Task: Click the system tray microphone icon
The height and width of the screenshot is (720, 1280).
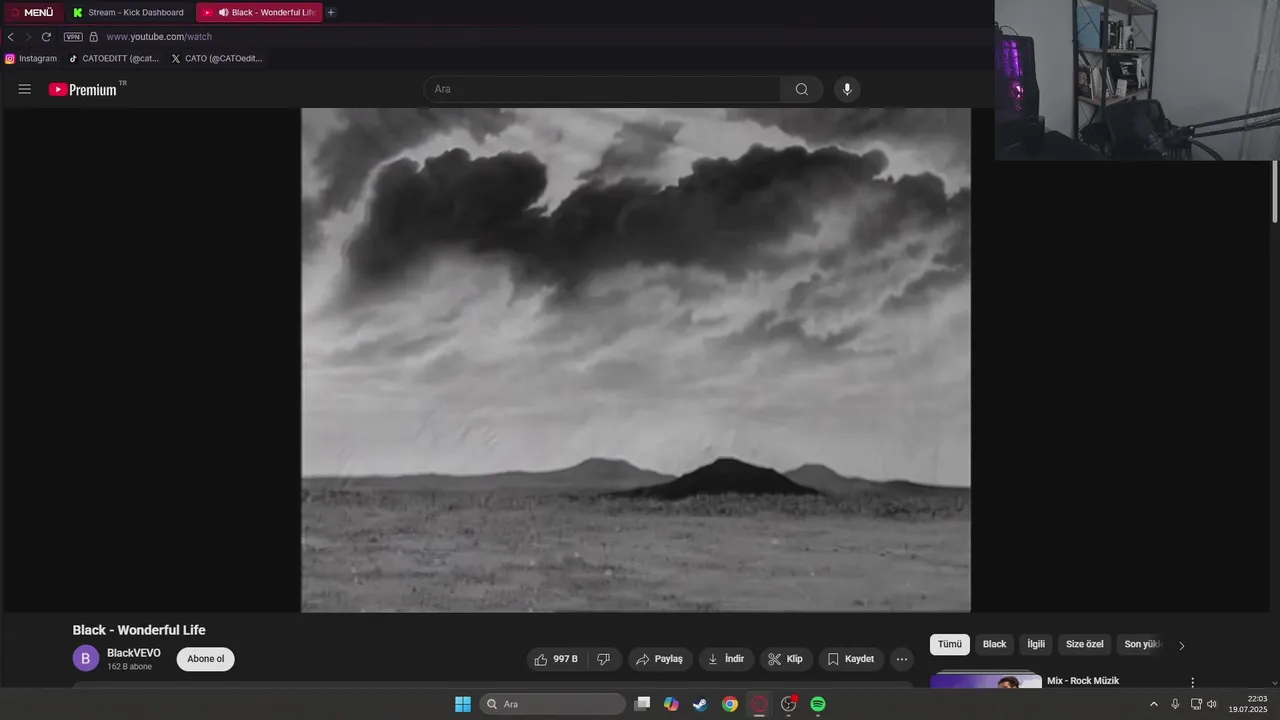Action: [1175, 704]
